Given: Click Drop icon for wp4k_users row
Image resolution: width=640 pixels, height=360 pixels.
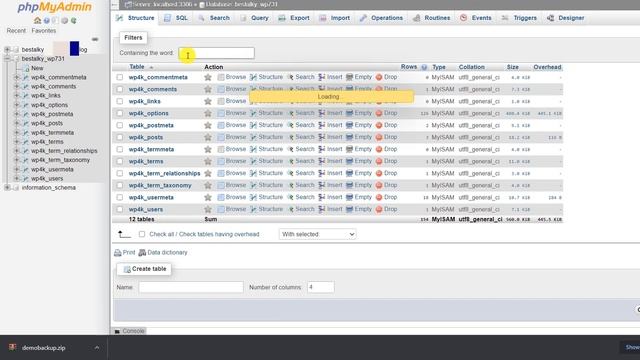Looking at the screenshot, I should (379, 209).
